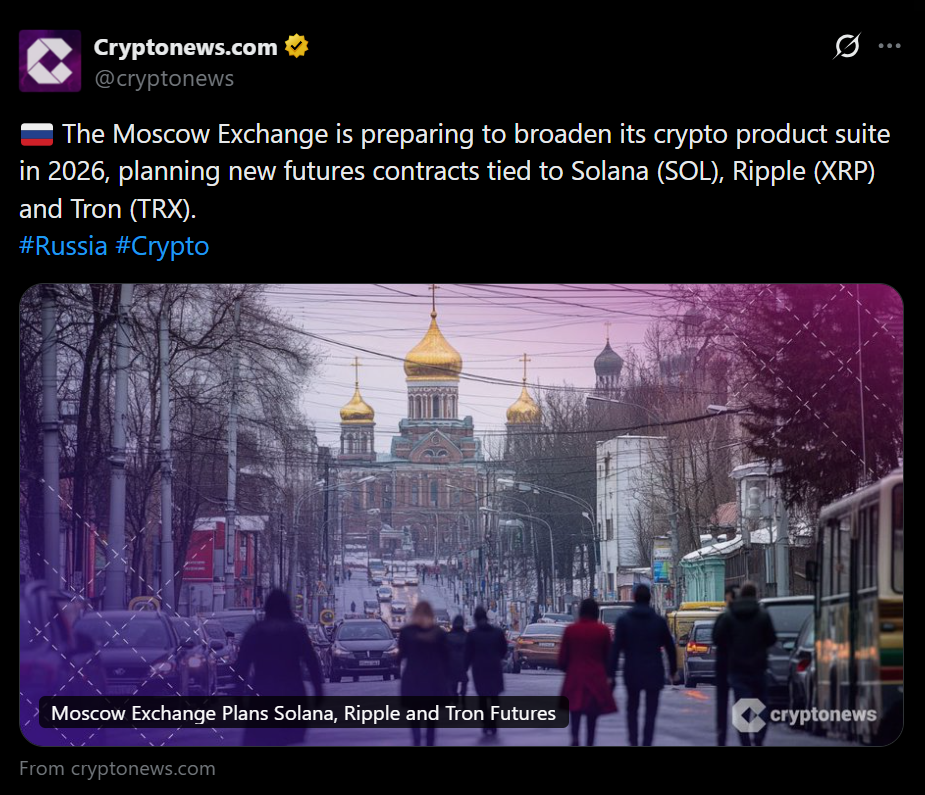
Task: Visit the @cryptonews handle
Action: [163, 78]
